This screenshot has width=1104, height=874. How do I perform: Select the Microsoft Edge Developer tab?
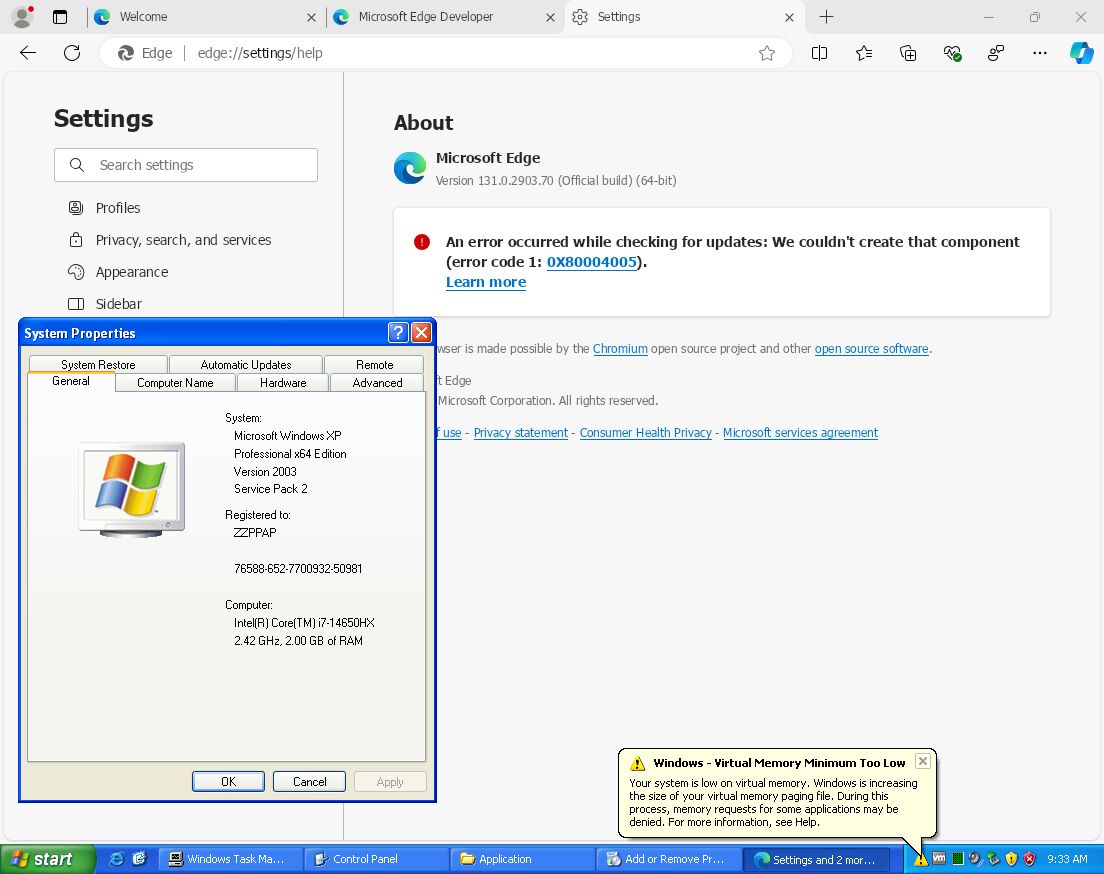tap(440, 17)
